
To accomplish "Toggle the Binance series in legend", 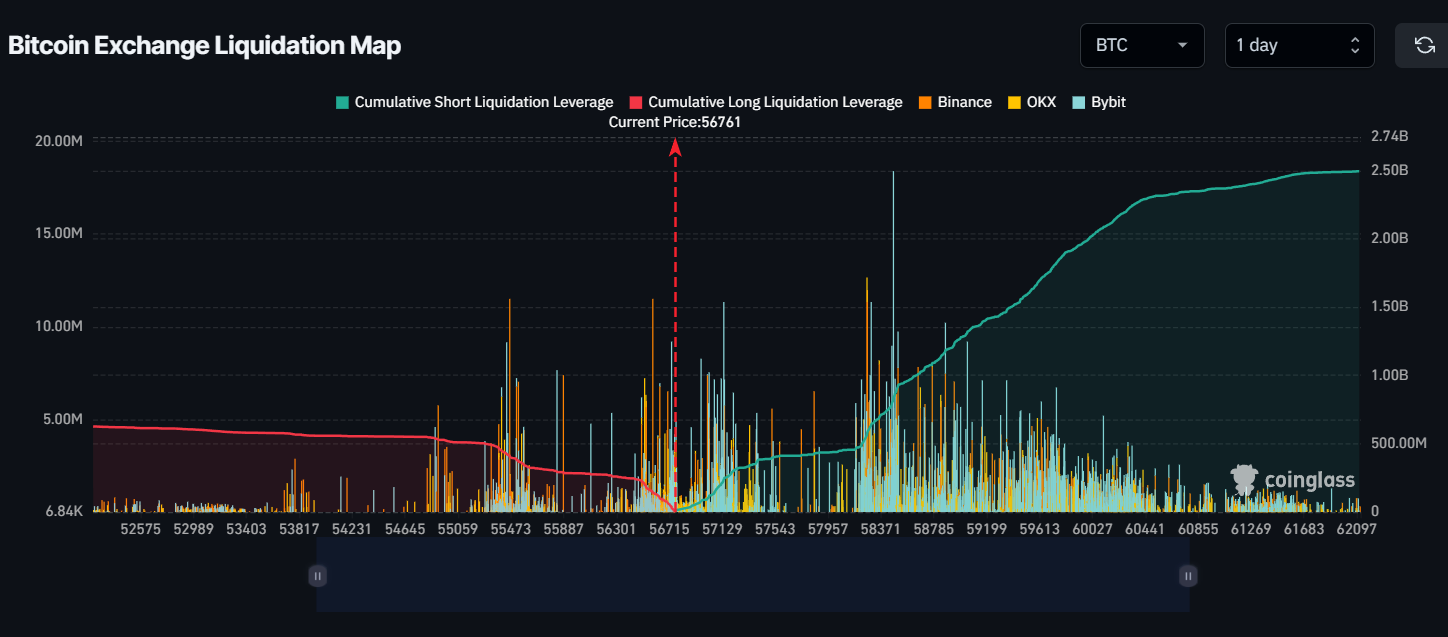I will tap(955, 102).
